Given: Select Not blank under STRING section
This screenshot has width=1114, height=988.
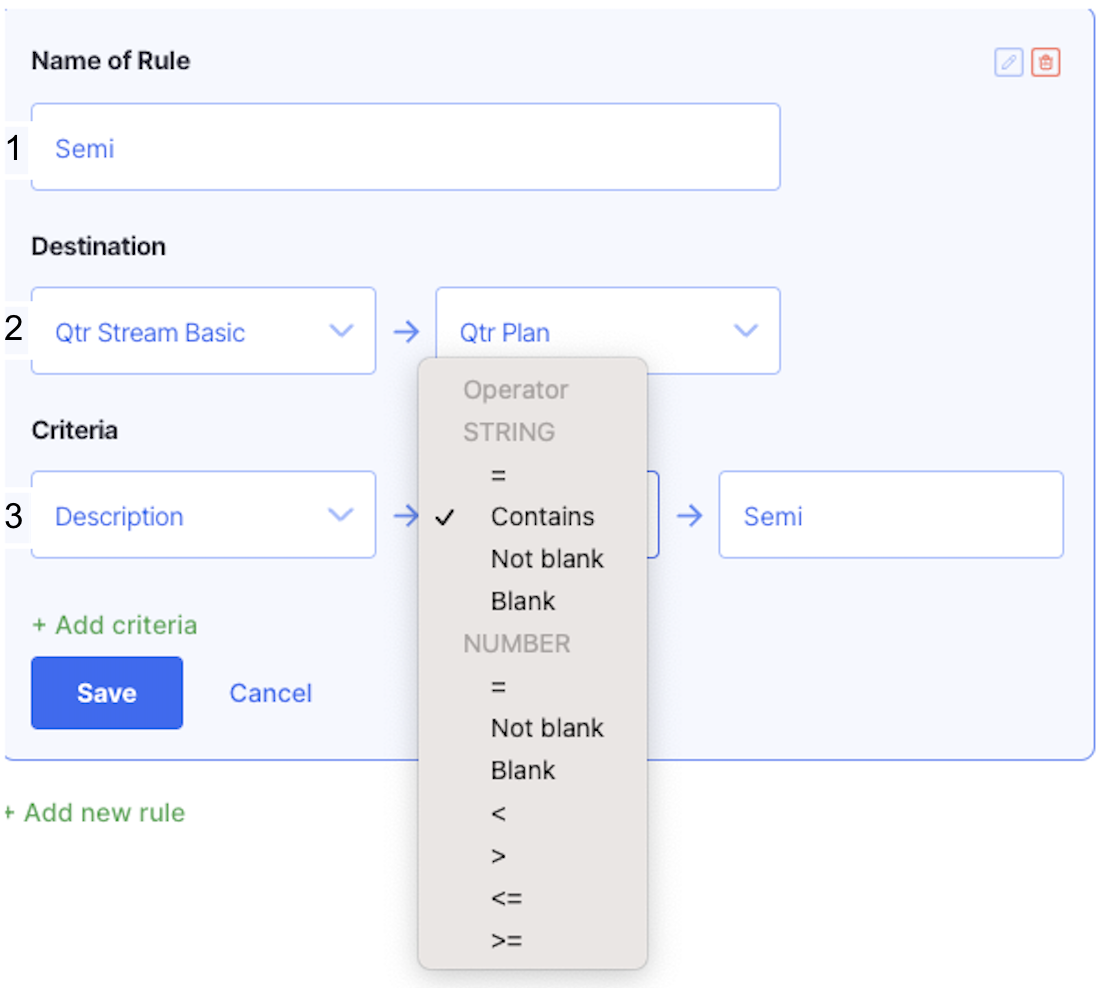Looking at the screenshot, I should [x=547, y=559].
